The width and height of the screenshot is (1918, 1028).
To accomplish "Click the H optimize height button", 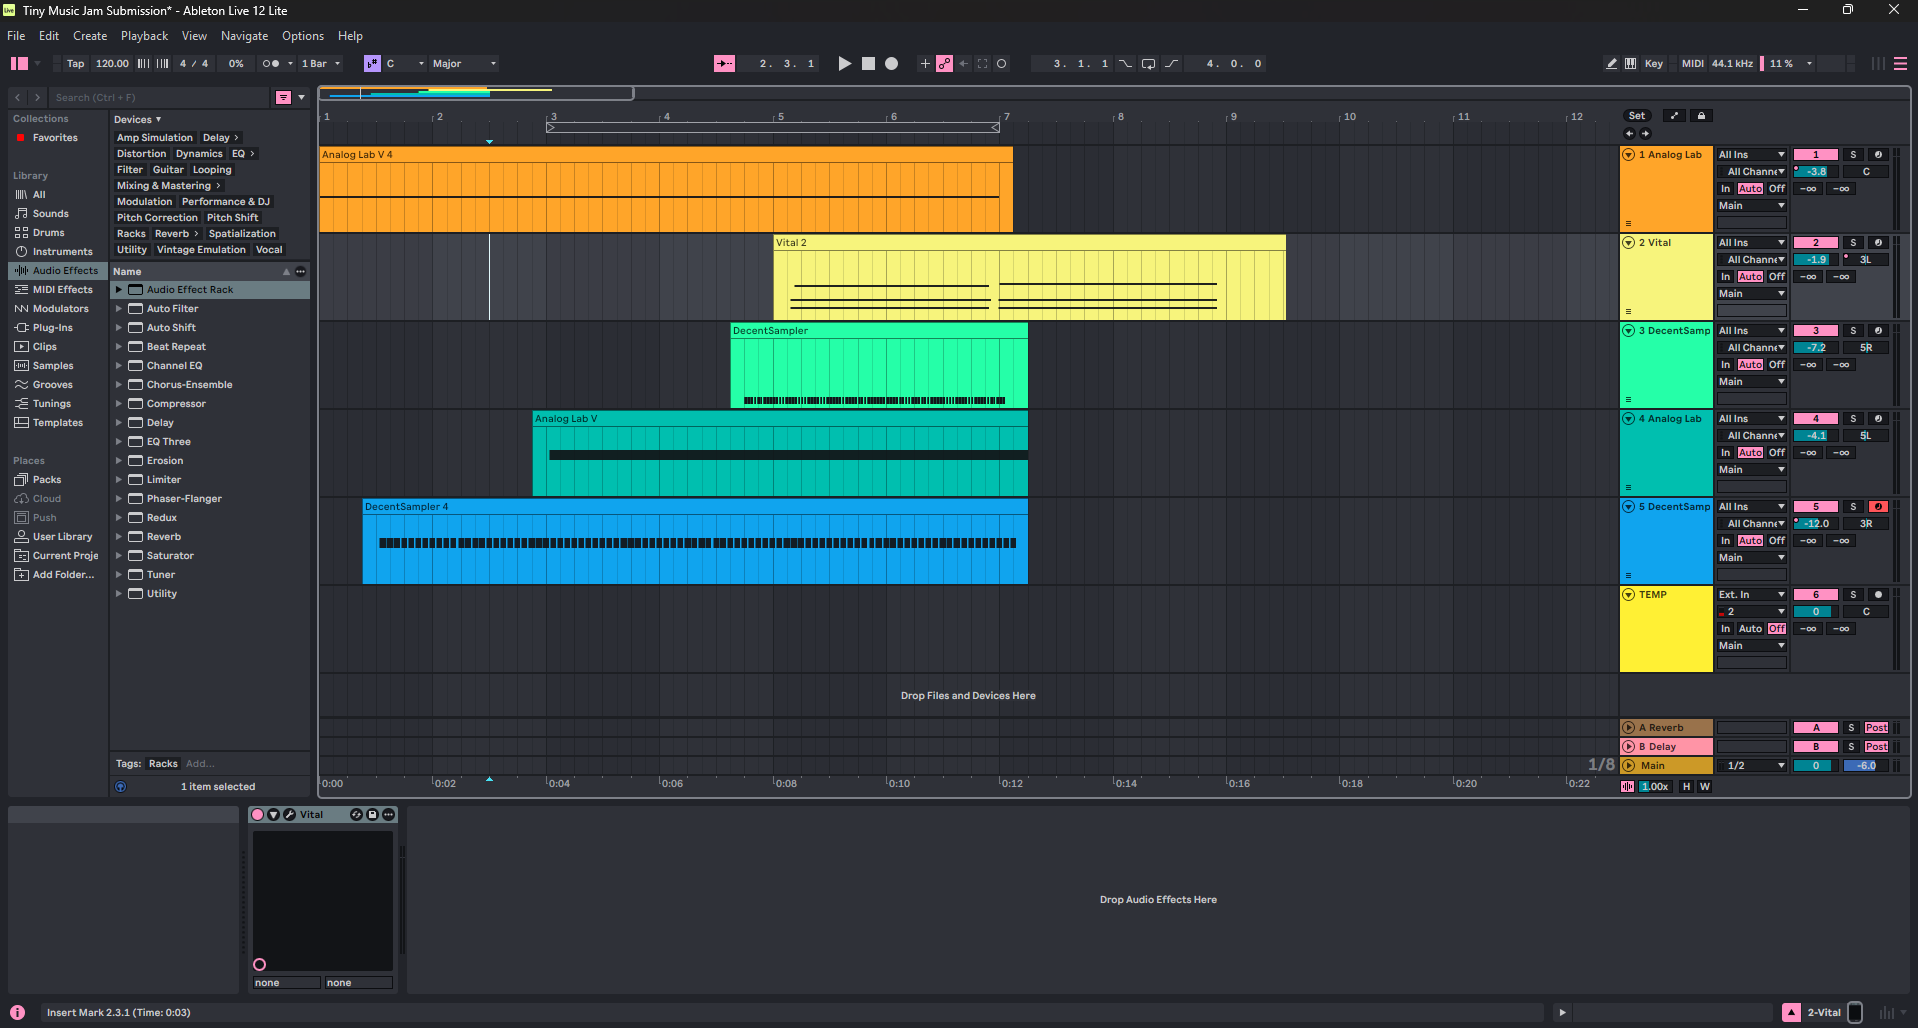I will (1687, 787).
